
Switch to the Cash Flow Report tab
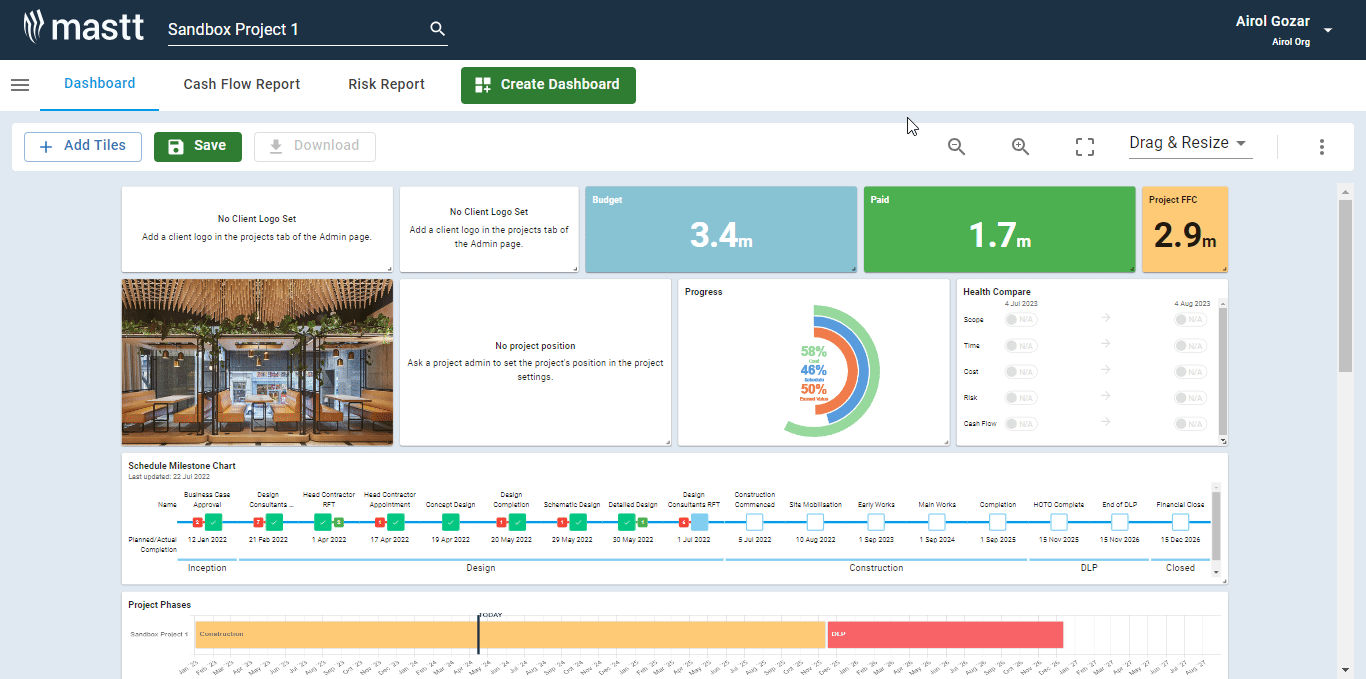tap(241, 85)
